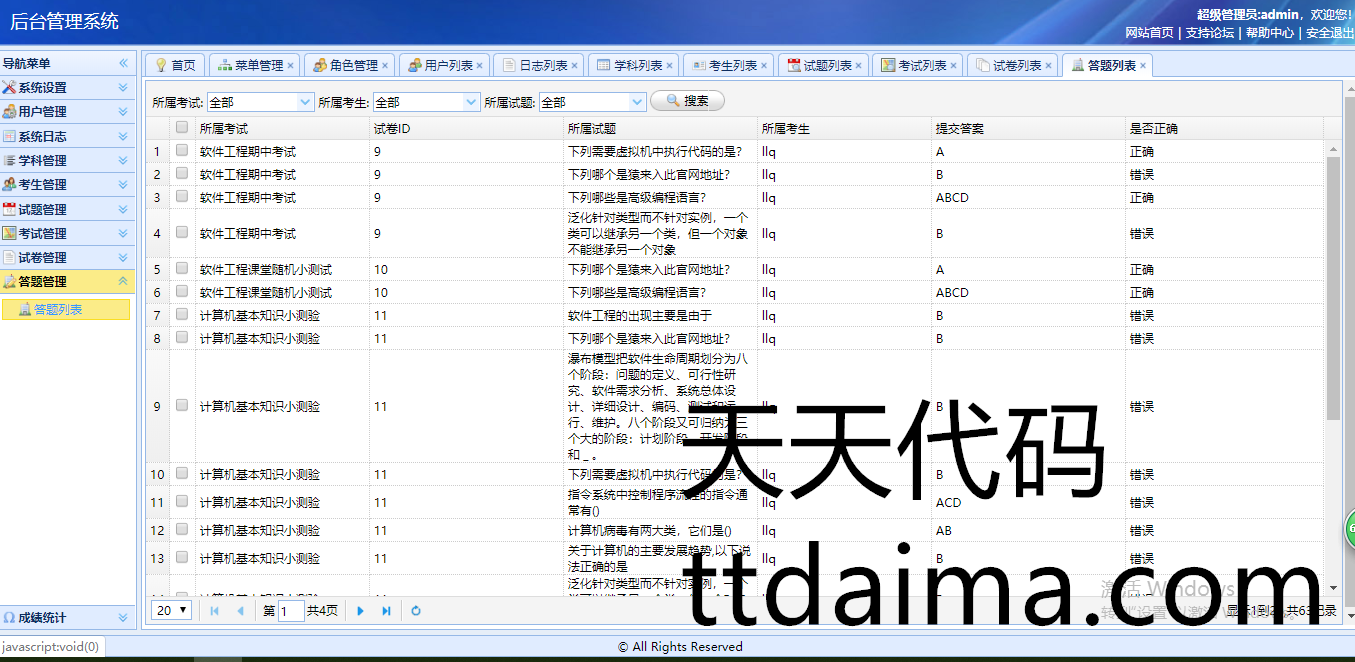Image resolution: width=1355 pixels, height=662 pixels.
Task: Switch to the 首页 tab
Action: coord(175,66)
